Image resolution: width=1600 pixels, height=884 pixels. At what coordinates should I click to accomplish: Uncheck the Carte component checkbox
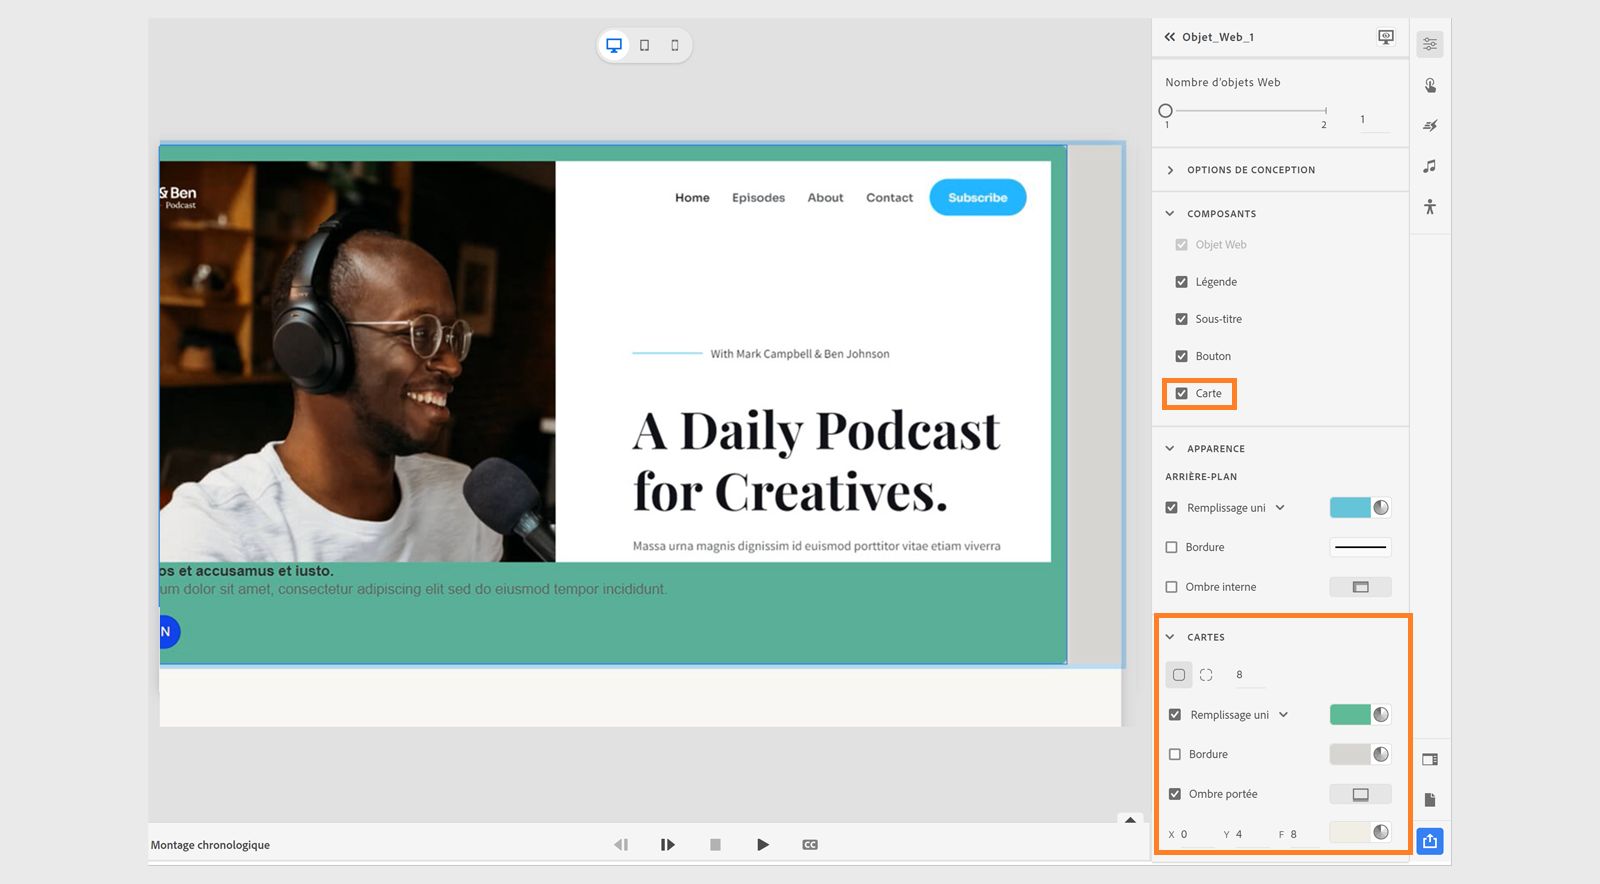pyautogui.click(x=1182, y=393)
